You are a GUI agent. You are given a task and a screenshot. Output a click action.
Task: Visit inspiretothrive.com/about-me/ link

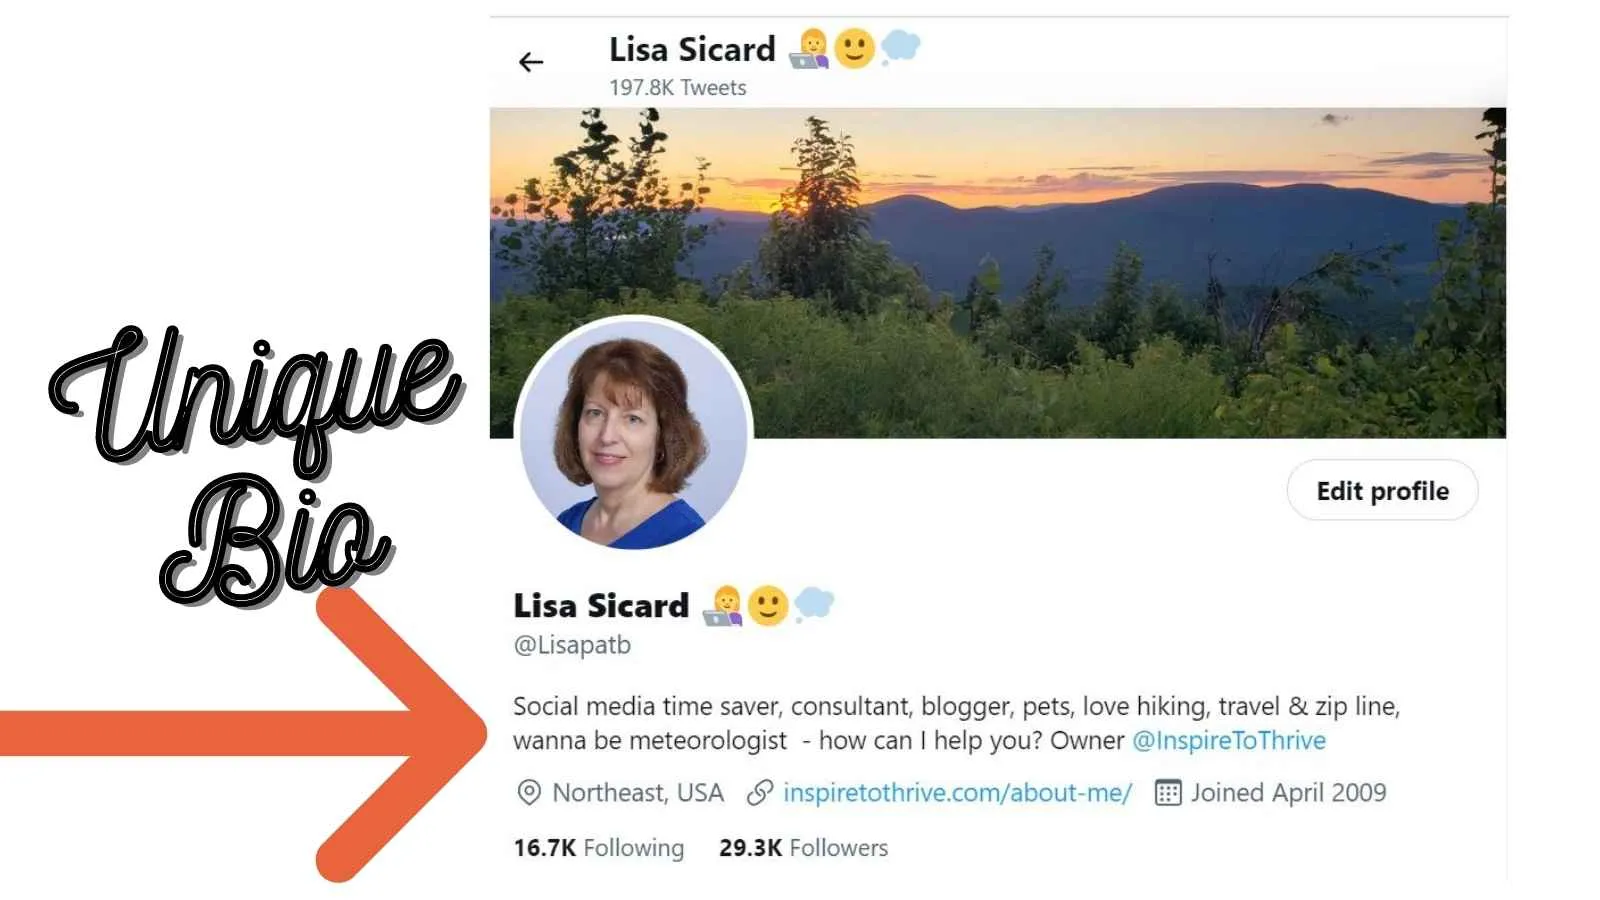click(x=957, y=793)
